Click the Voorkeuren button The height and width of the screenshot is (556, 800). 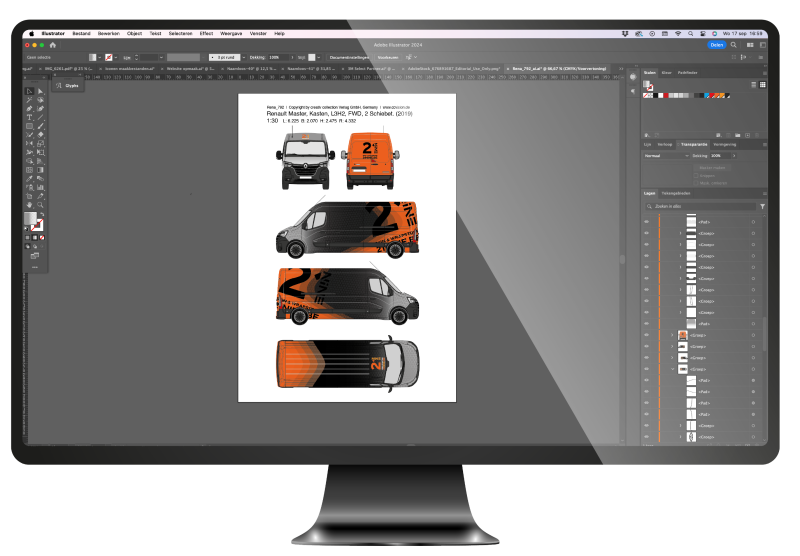[388, 58]
